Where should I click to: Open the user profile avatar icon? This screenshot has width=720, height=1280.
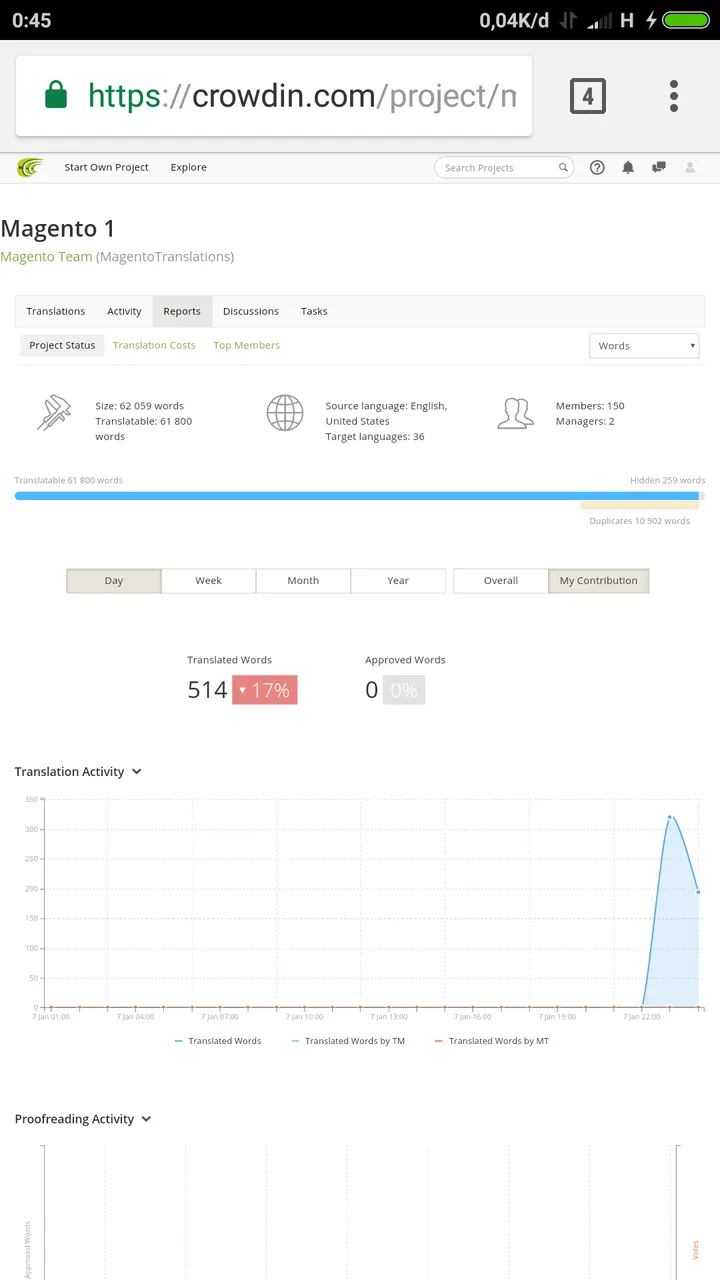(690, 168)
